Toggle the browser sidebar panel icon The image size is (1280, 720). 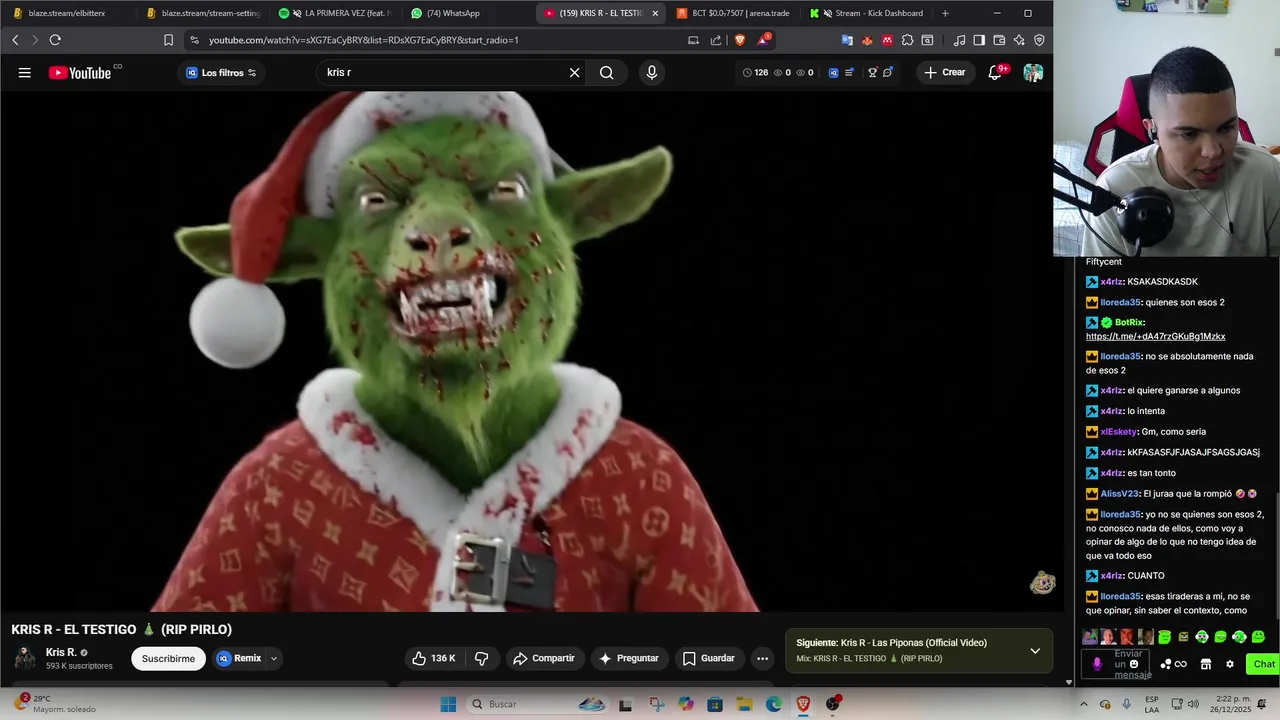coord(979,40)
